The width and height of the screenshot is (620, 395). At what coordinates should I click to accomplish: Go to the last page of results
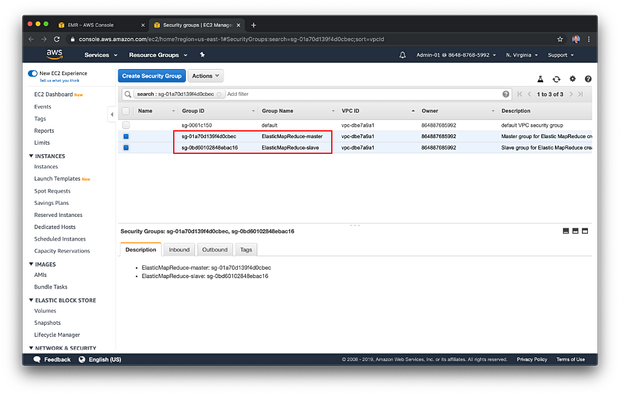580,94
